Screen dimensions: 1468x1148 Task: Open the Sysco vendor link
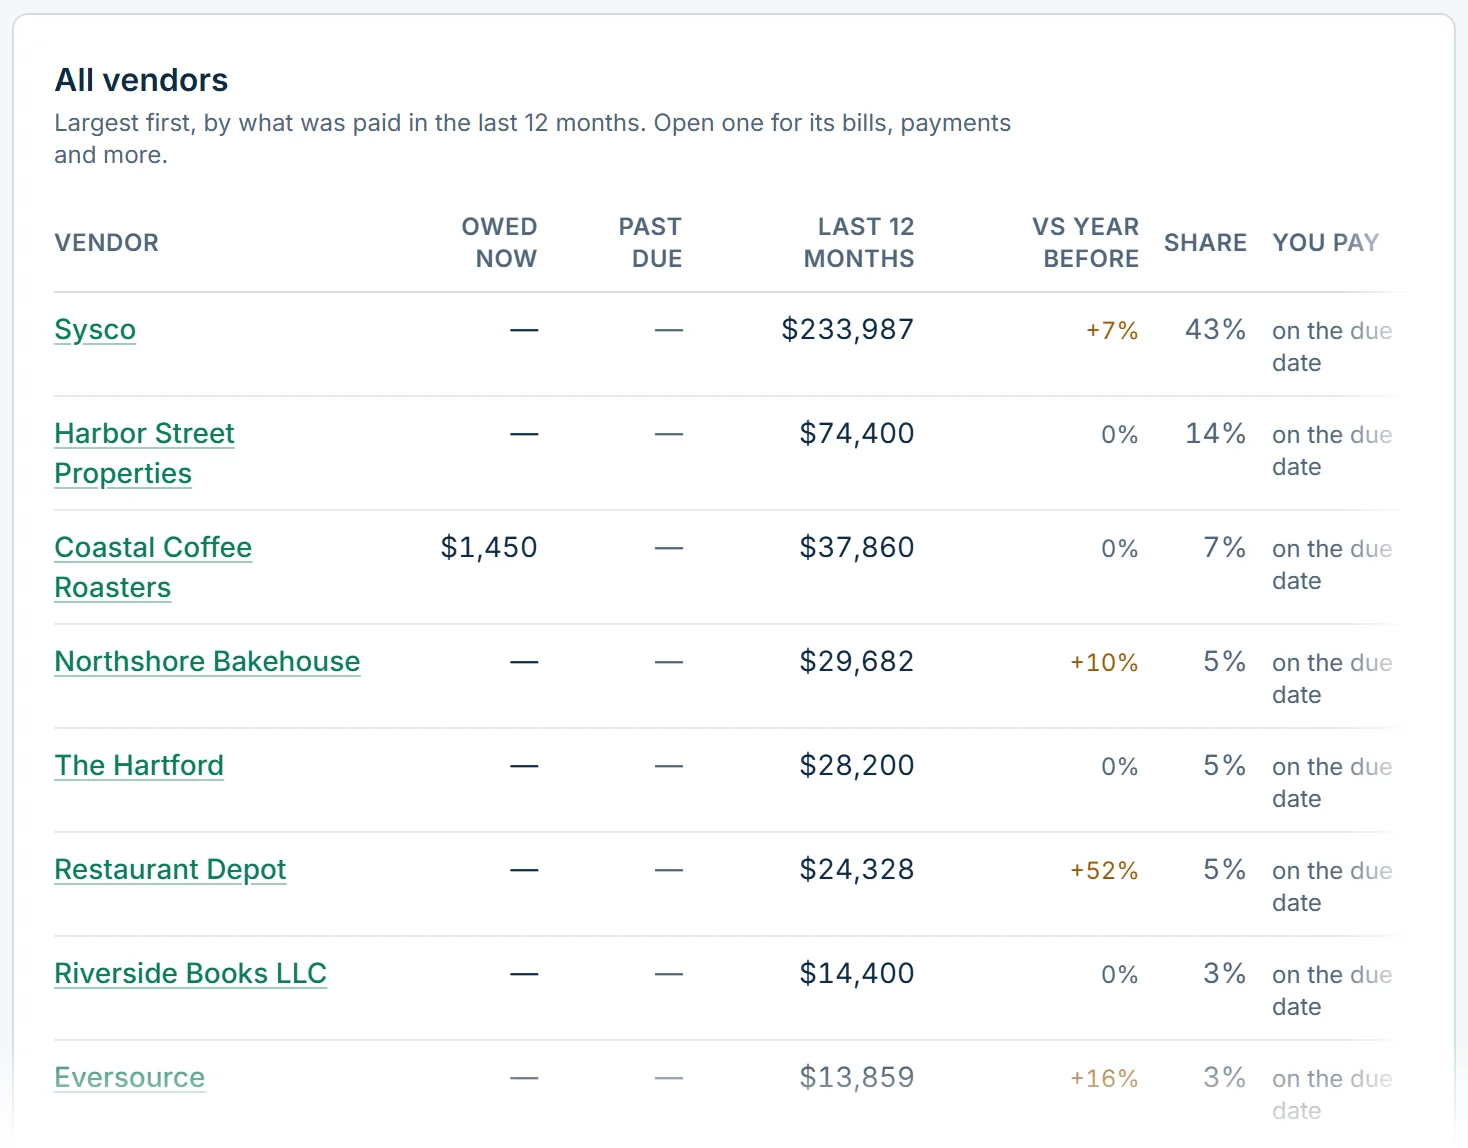[x=95, y=330]
